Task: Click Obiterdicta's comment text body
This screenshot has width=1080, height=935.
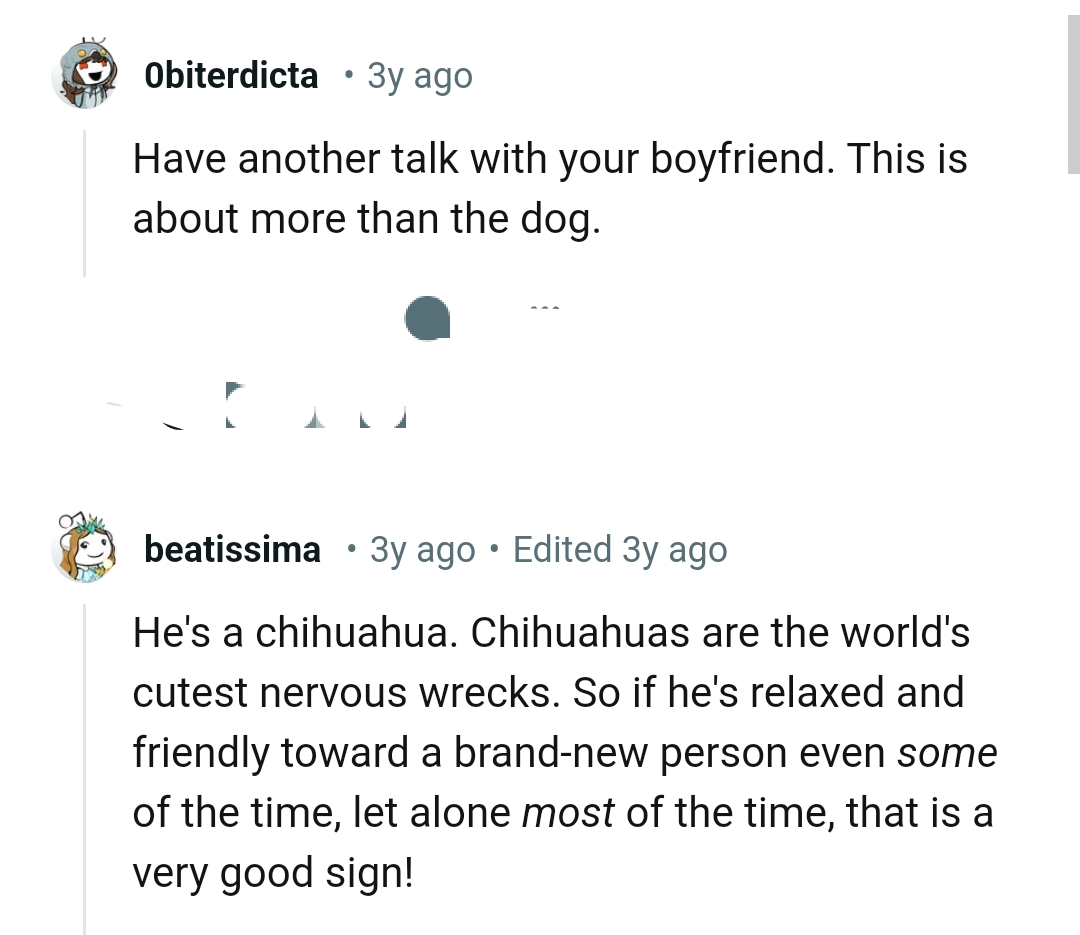Action: [x=550, y=187]
